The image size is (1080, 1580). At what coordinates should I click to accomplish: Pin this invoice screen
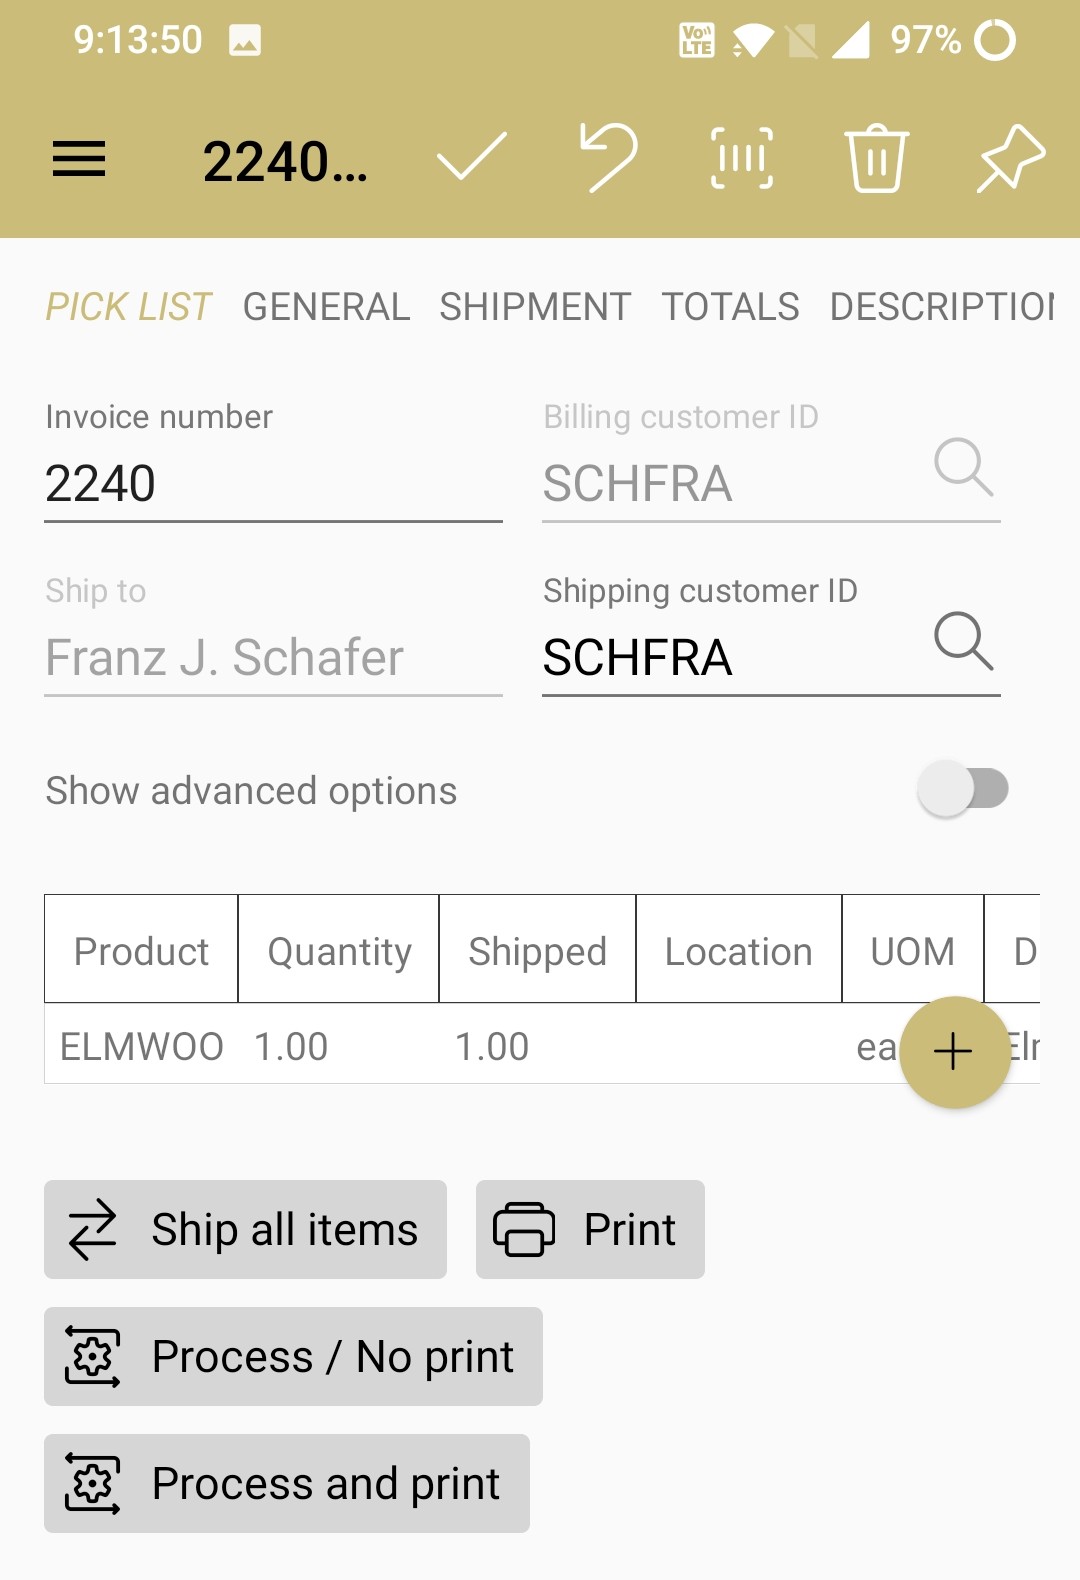point(1011,158)
